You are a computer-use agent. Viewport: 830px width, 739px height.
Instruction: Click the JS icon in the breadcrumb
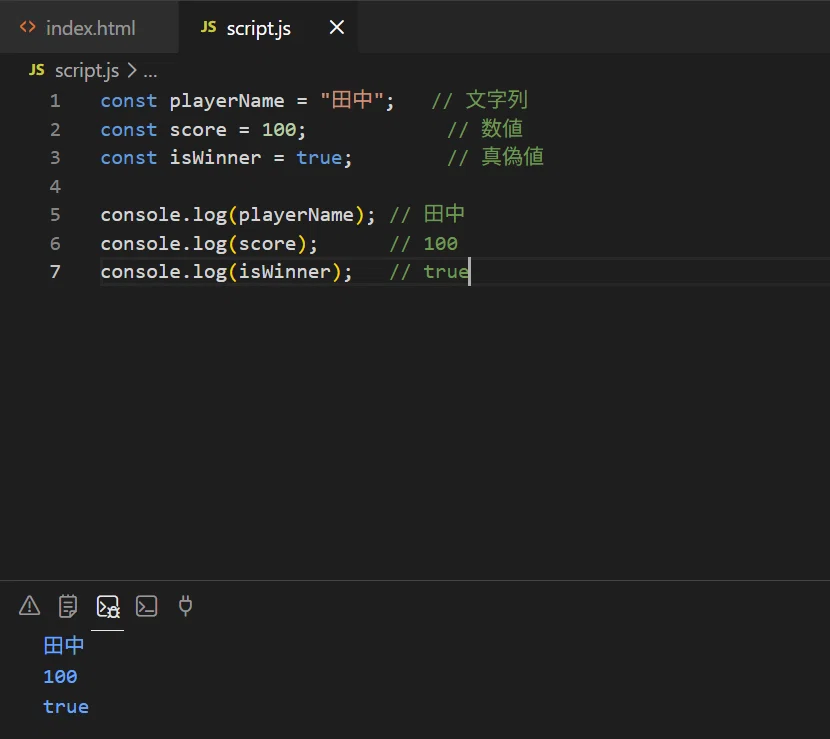pyautogui.click(x=37, y=70)
